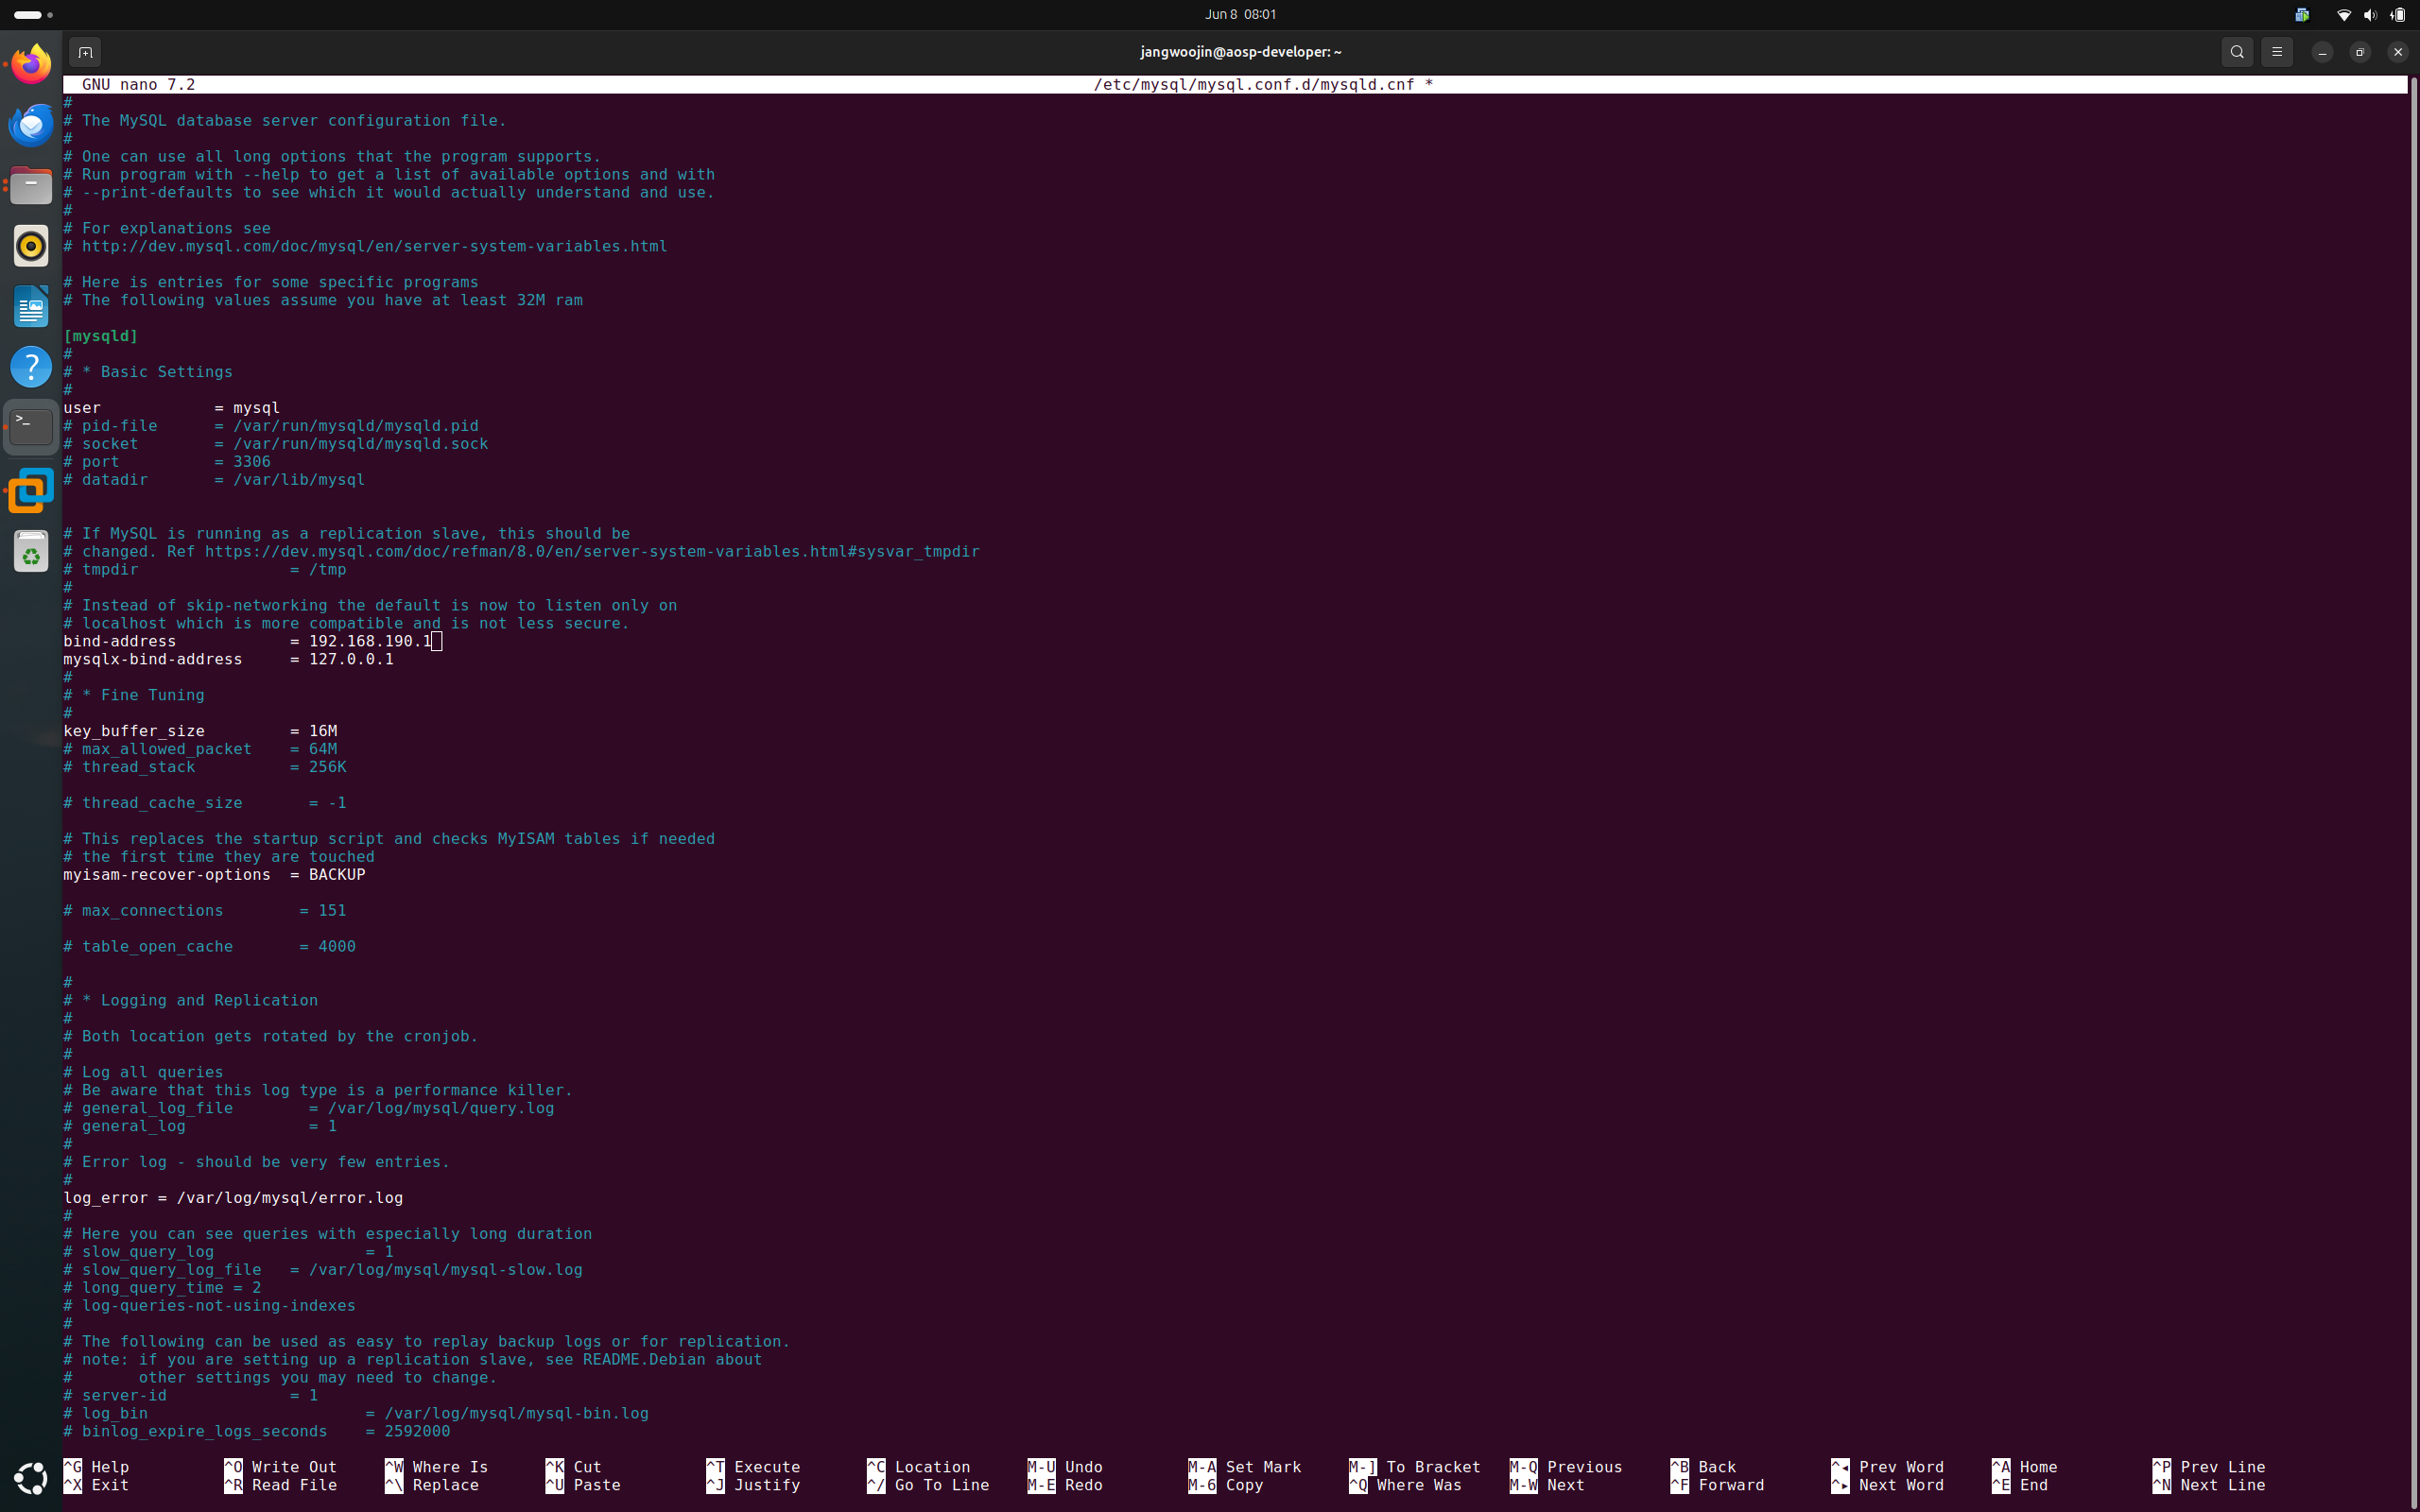Viewport: 2420px width, 1512px height.
Task: Click ^C Location shortcut label
Action: [x=918, y=1467]
